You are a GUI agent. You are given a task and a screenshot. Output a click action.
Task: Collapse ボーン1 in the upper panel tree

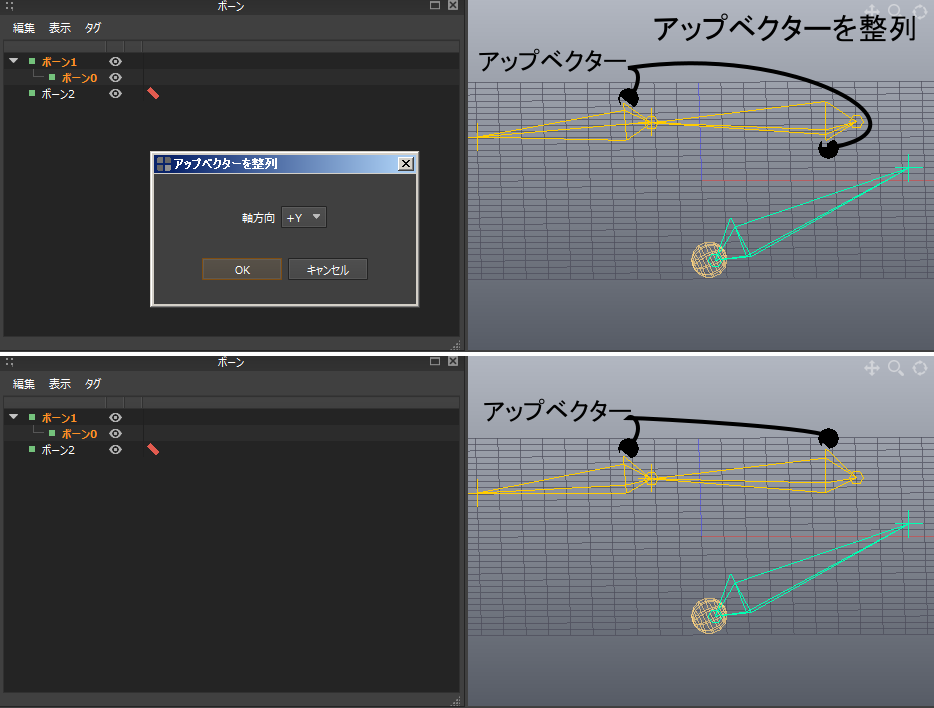(14, 61)
